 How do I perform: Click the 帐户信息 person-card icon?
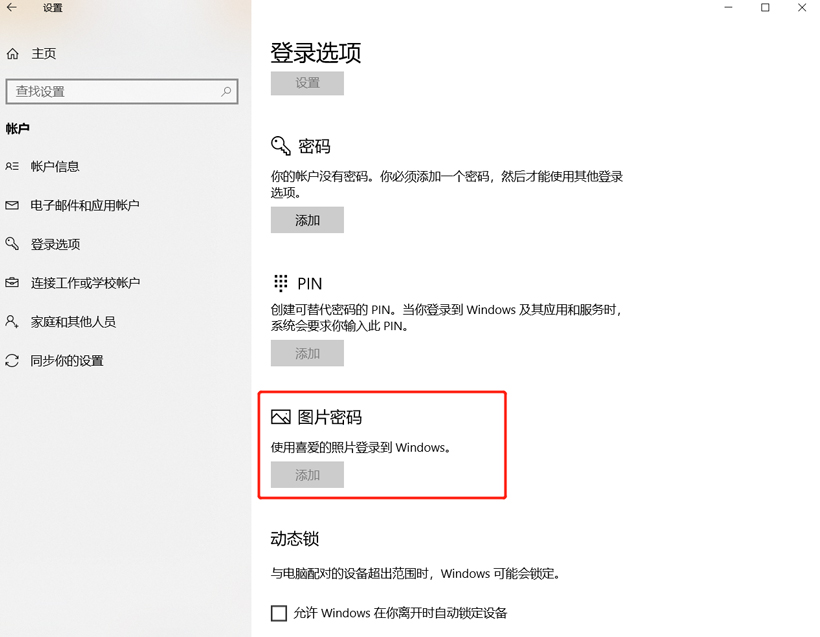click(12, 166)
